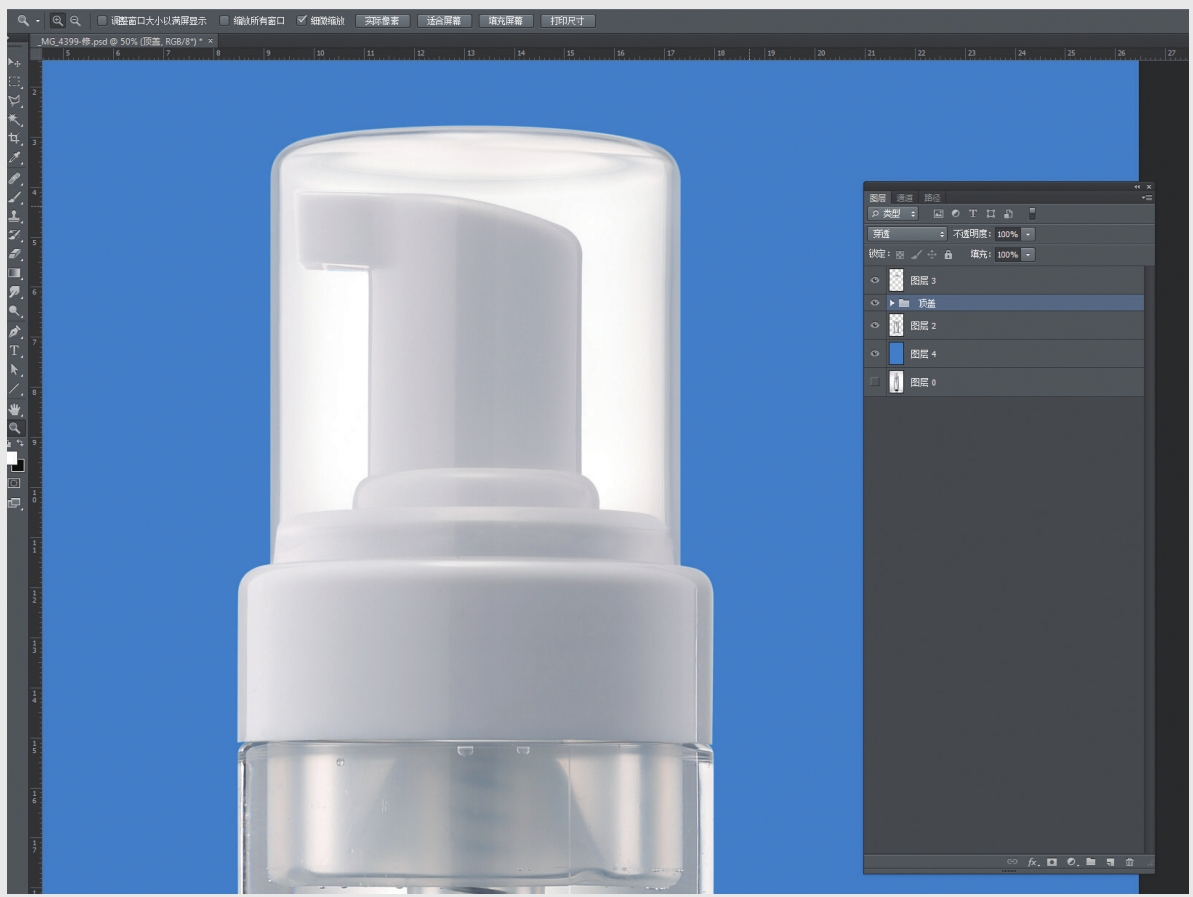Screen dimensions: 1193x897
Task: Click the delete layer trash icon
Action: (x=1130, y=861)
